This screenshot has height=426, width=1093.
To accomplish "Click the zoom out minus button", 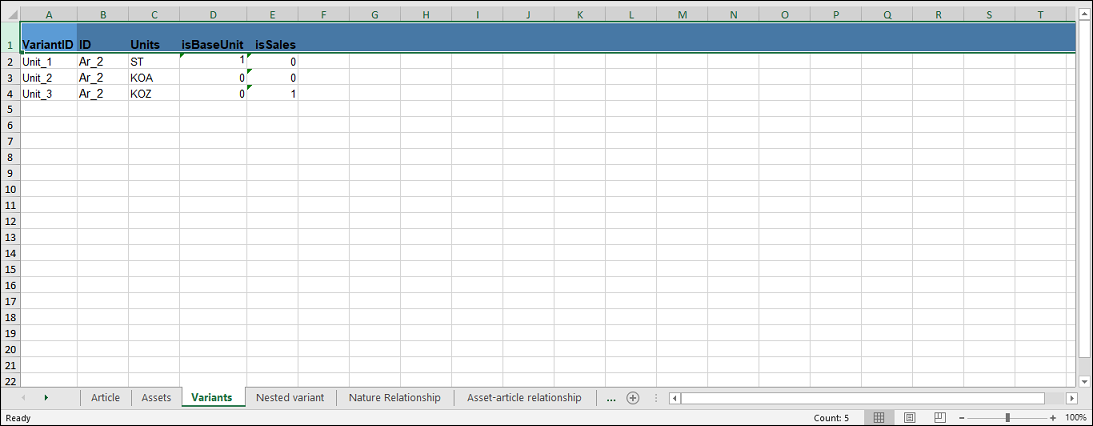I will tap(962, 418).
